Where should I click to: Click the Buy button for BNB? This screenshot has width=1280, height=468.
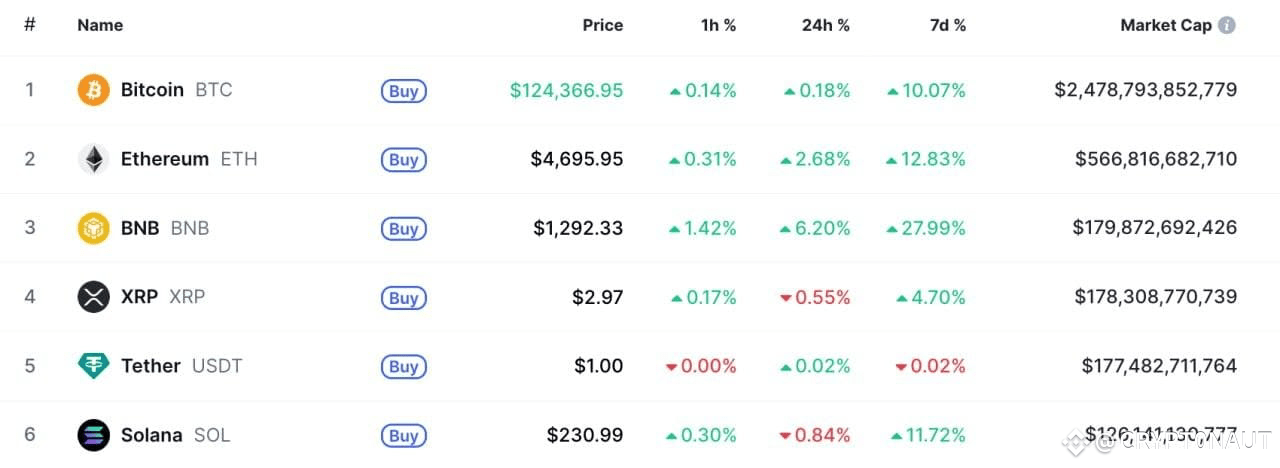(404, 229)
